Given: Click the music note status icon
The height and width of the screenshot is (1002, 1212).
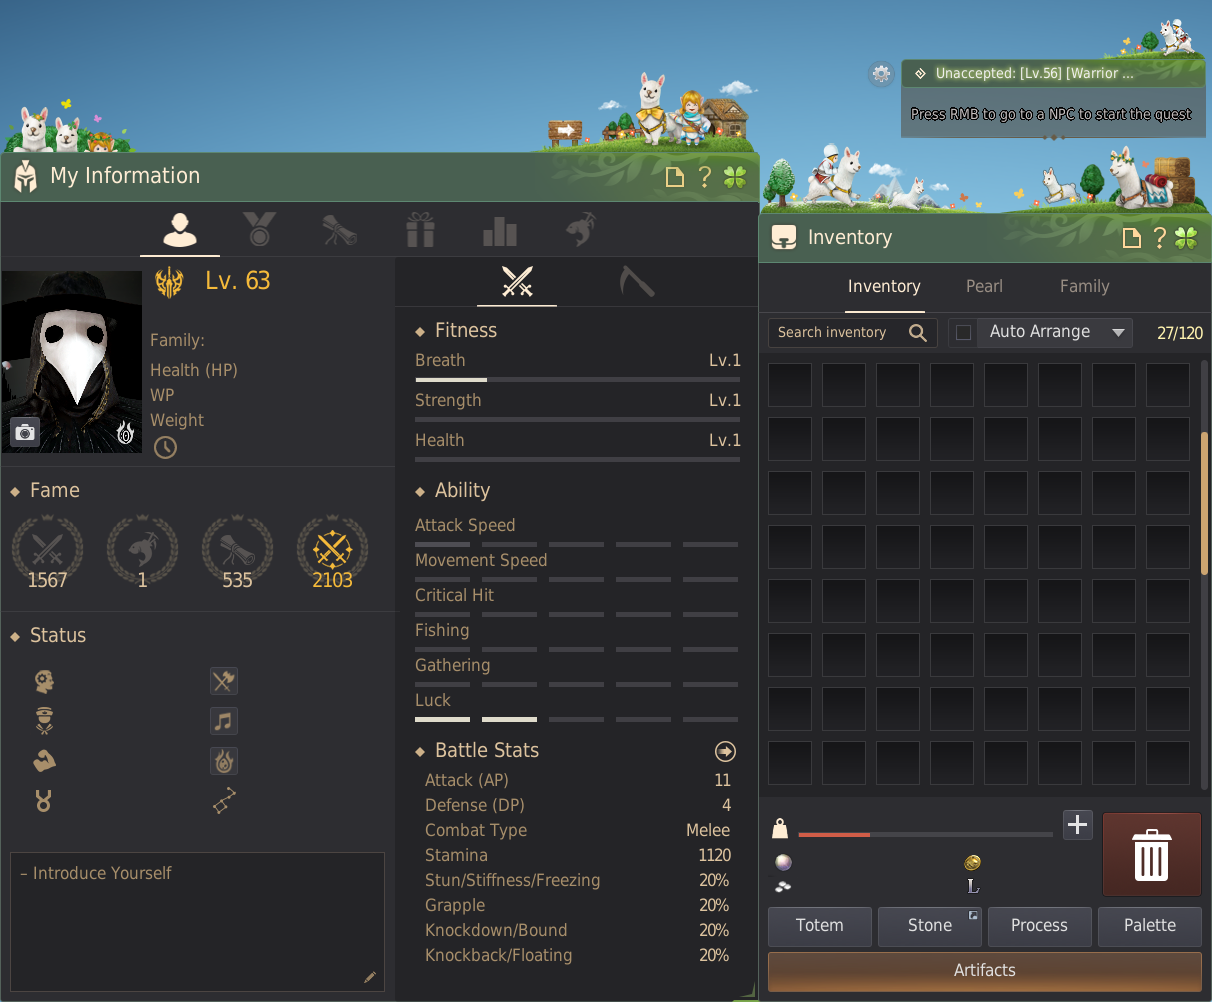Looking at the screenshot, I should click(224, 721).
